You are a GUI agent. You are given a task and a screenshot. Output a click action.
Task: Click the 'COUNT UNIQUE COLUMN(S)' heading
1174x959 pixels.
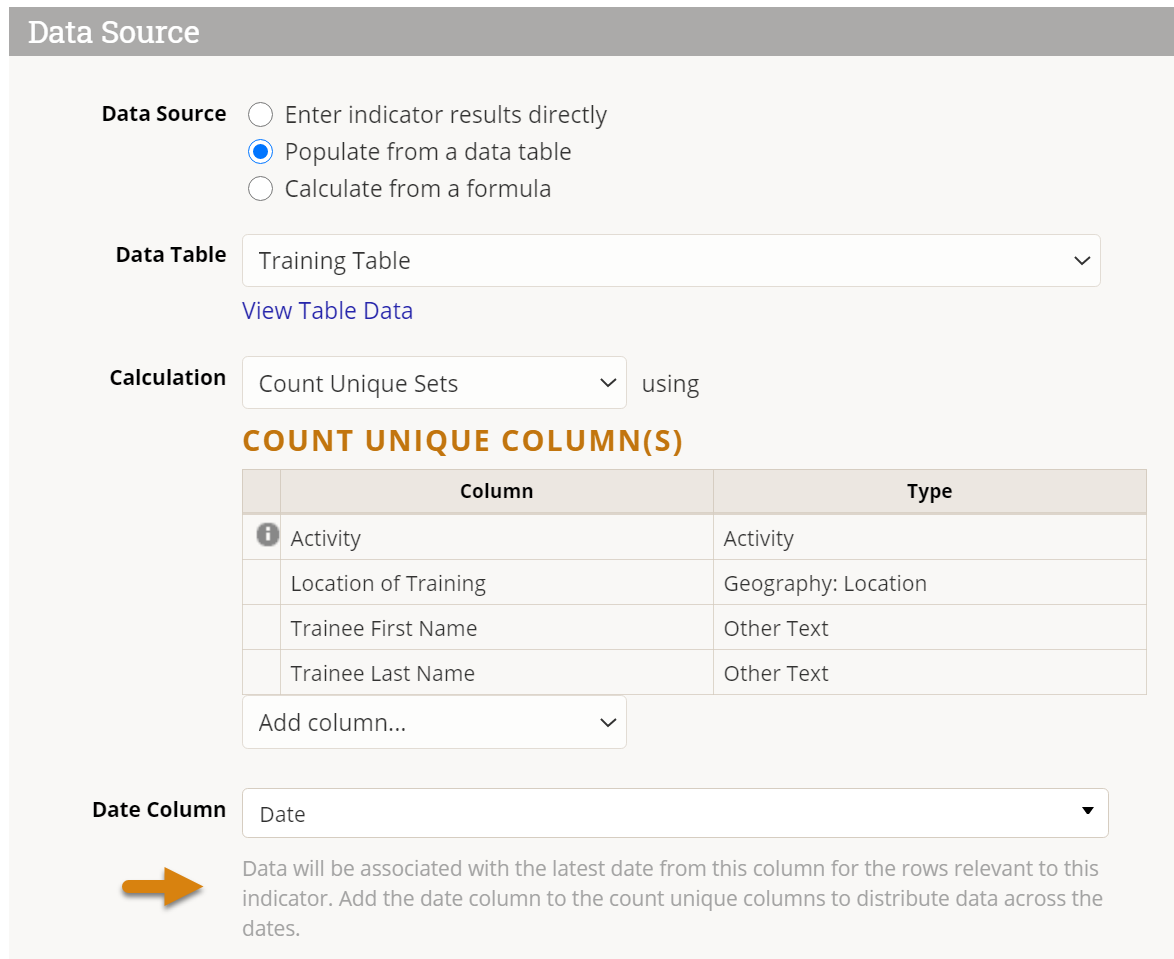pos(463,441)
